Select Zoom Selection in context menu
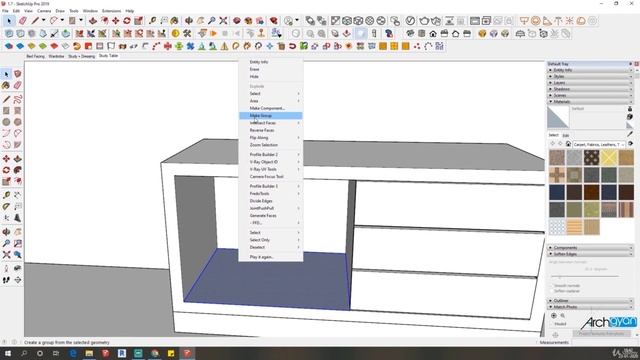This screenshot has height=360, width=640. click(271, 145)
